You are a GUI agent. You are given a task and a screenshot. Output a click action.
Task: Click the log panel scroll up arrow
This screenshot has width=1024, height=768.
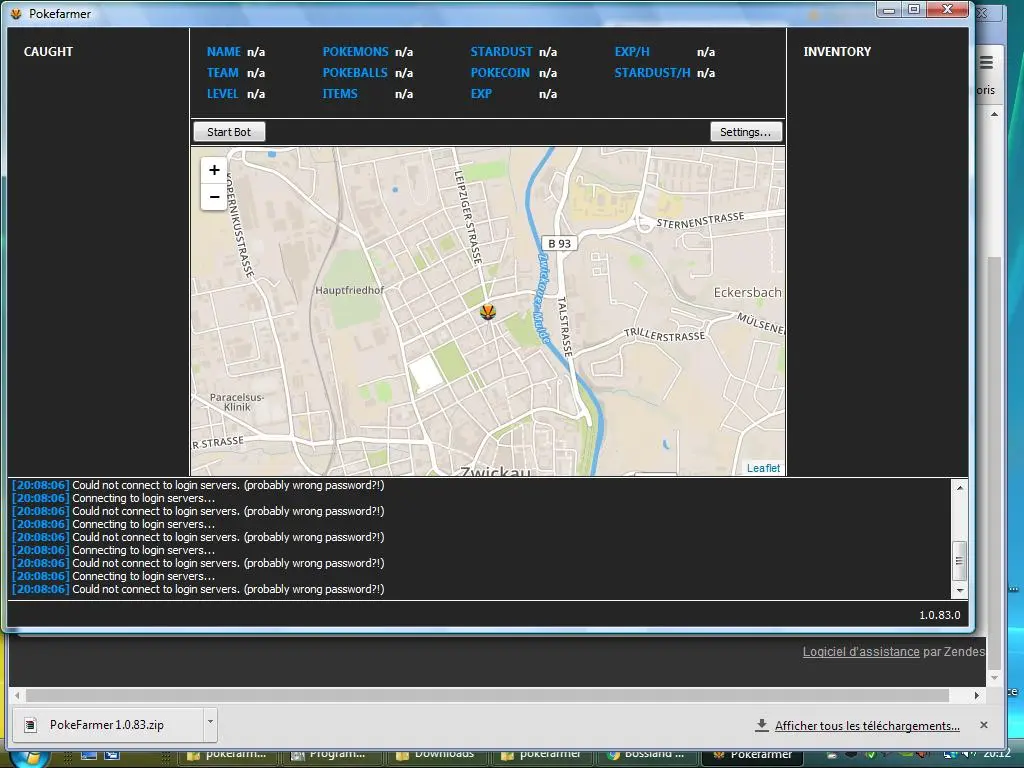[959, 488]
